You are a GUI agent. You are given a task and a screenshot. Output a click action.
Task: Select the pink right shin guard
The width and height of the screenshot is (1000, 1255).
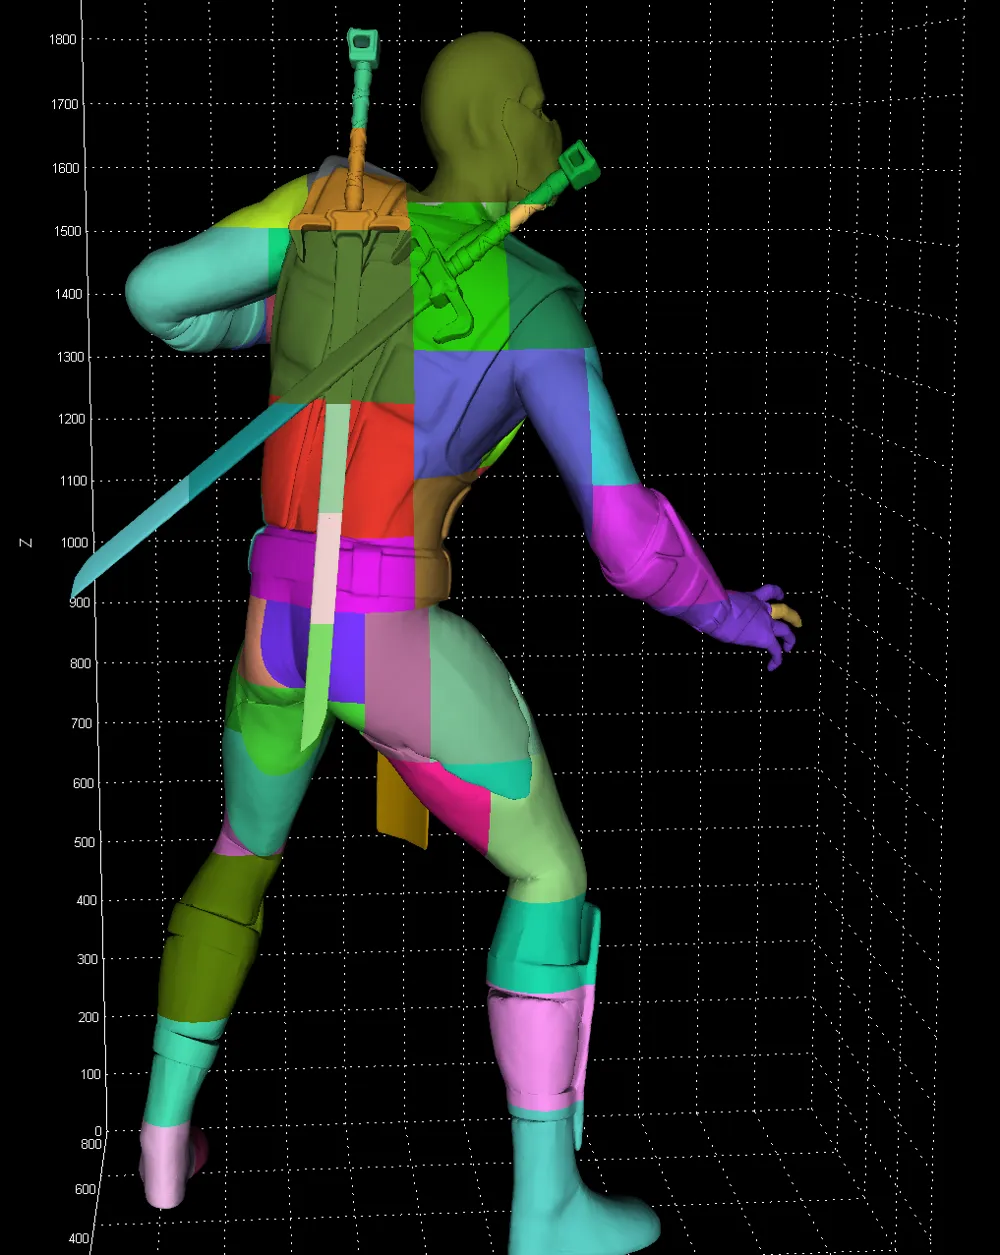535,1045
